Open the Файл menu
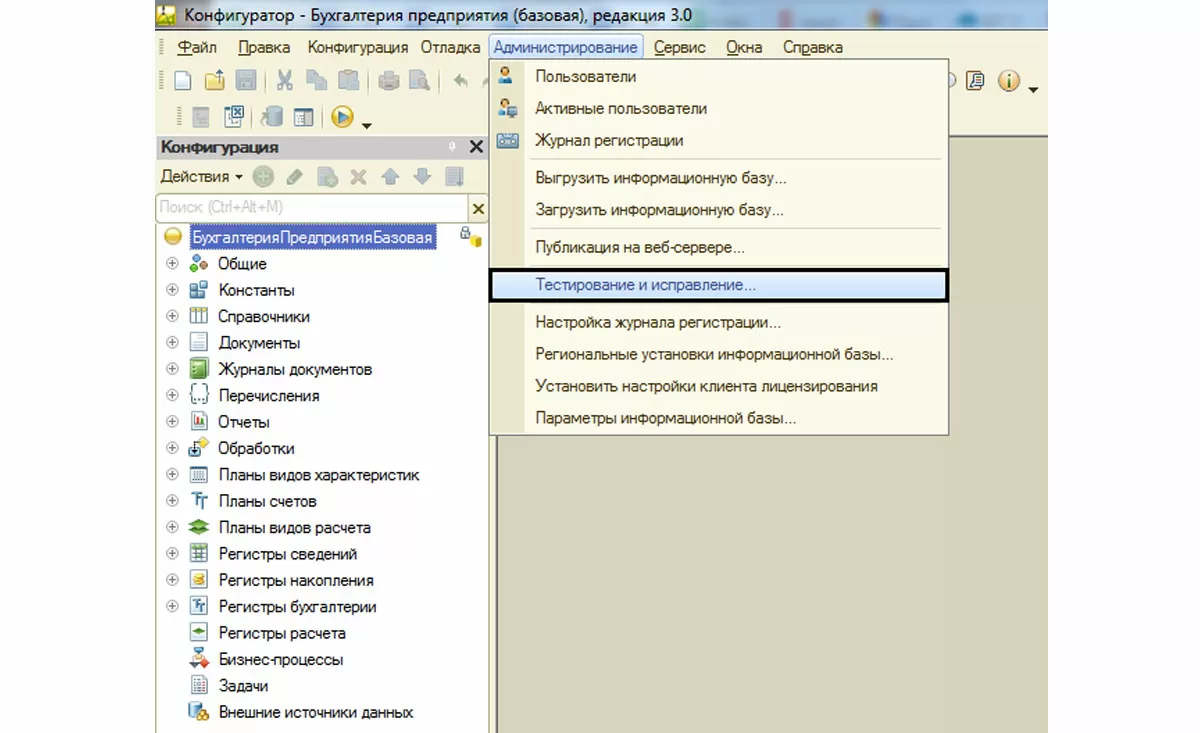This screenshot has width=1200, height=733. click(x=197, y=47)
